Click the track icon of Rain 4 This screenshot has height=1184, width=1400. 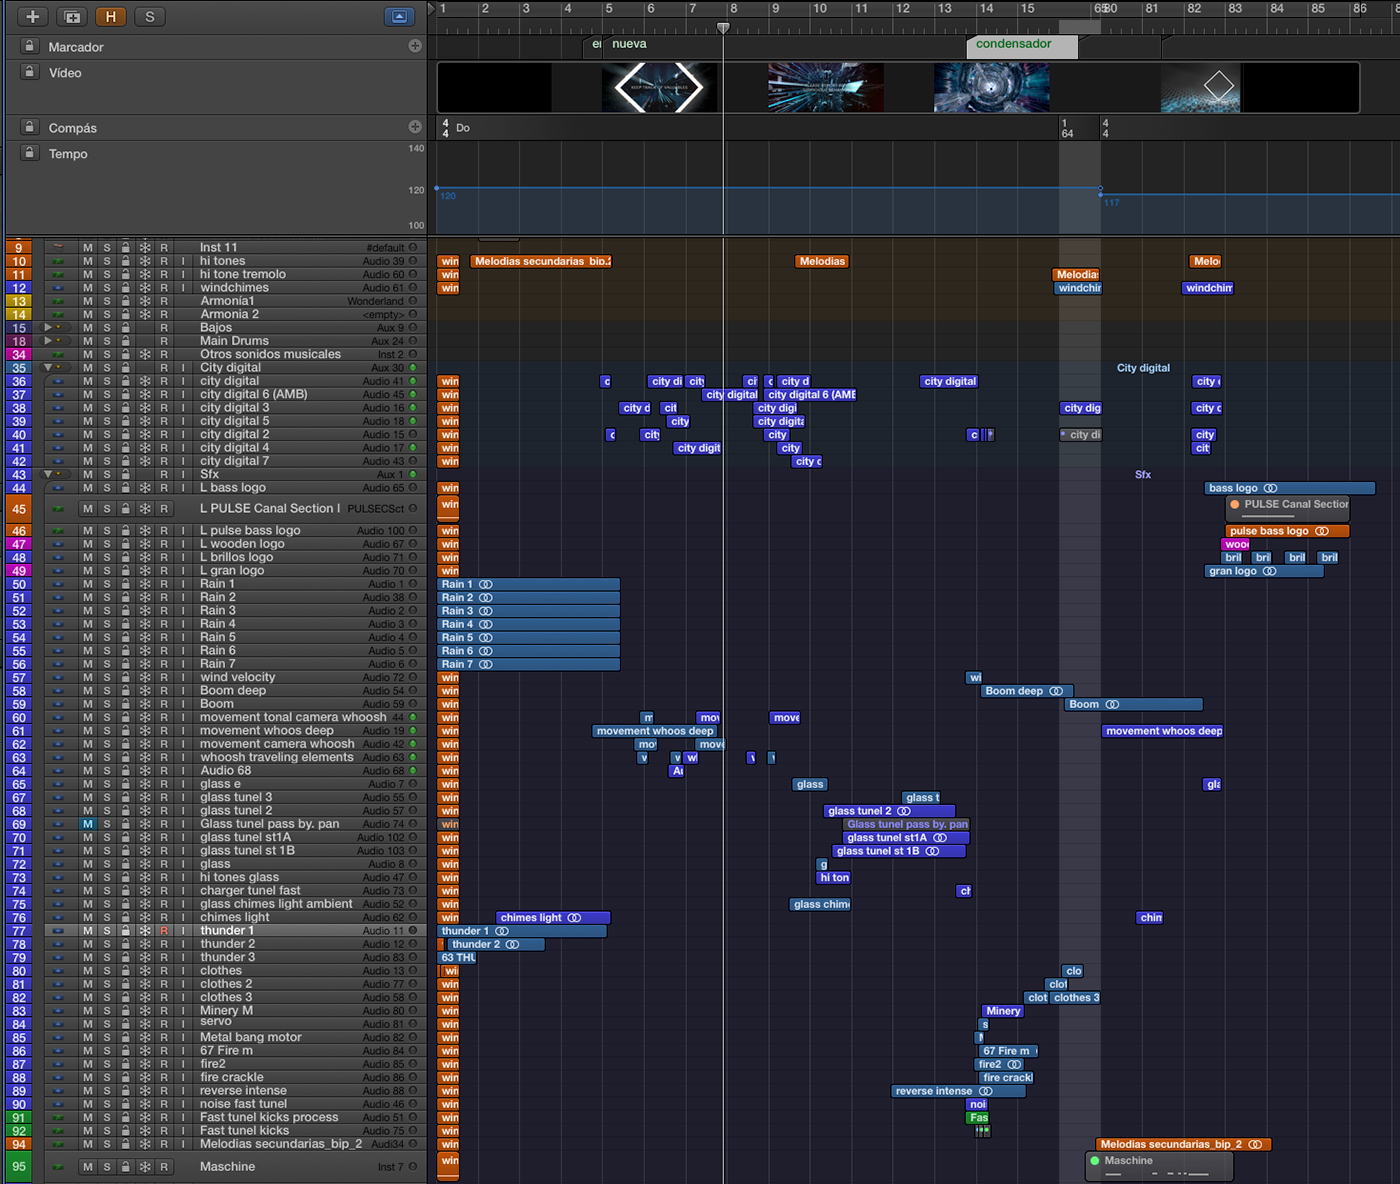point(58,624)
